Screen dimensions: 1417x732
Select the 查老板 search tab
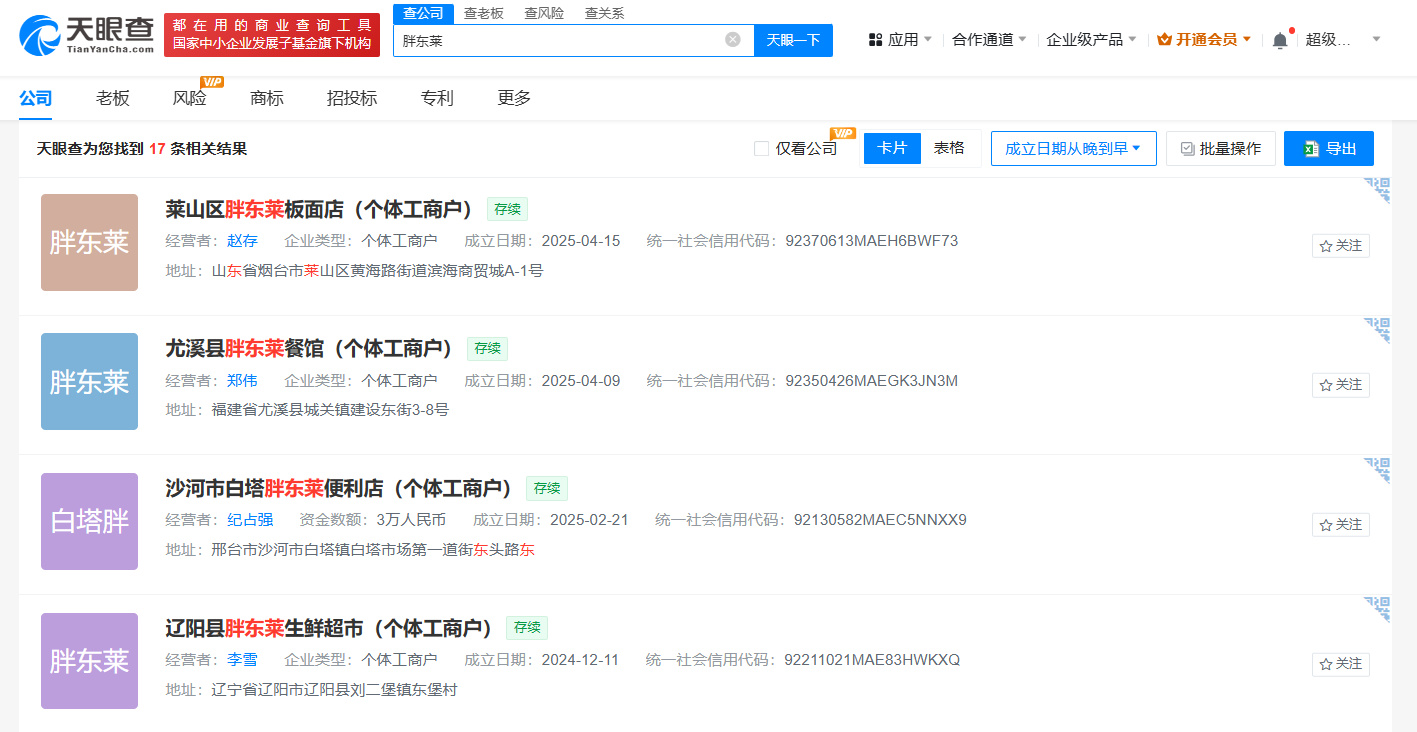[484, 13]
